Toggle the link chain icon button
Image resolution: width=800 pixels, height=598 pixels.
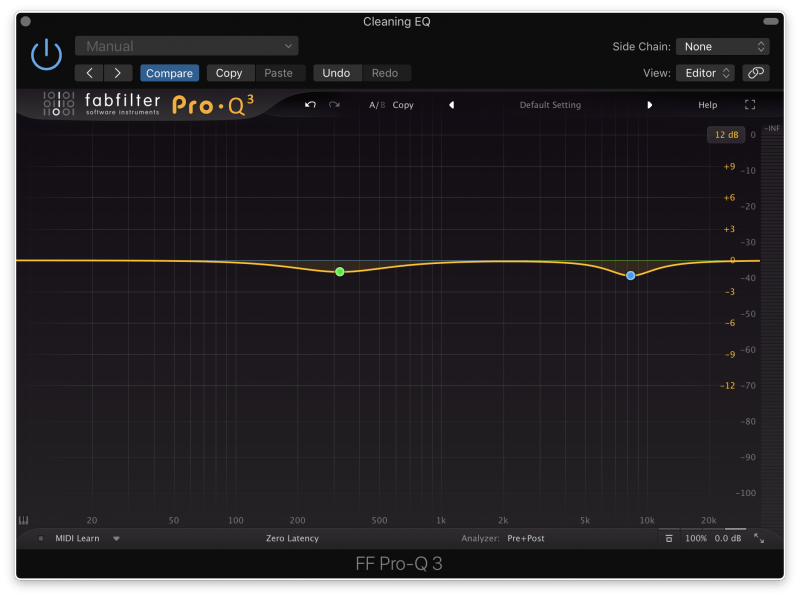click(x=756, y=73)
